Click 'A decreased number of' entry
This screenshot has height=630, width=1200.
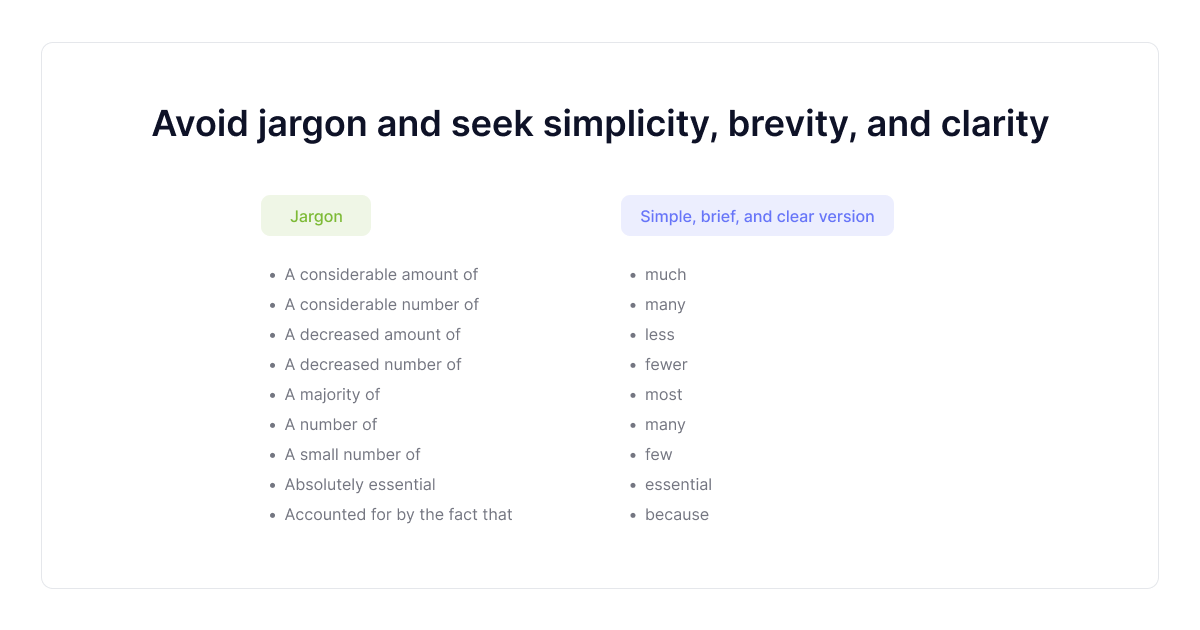tap(373, 364)
